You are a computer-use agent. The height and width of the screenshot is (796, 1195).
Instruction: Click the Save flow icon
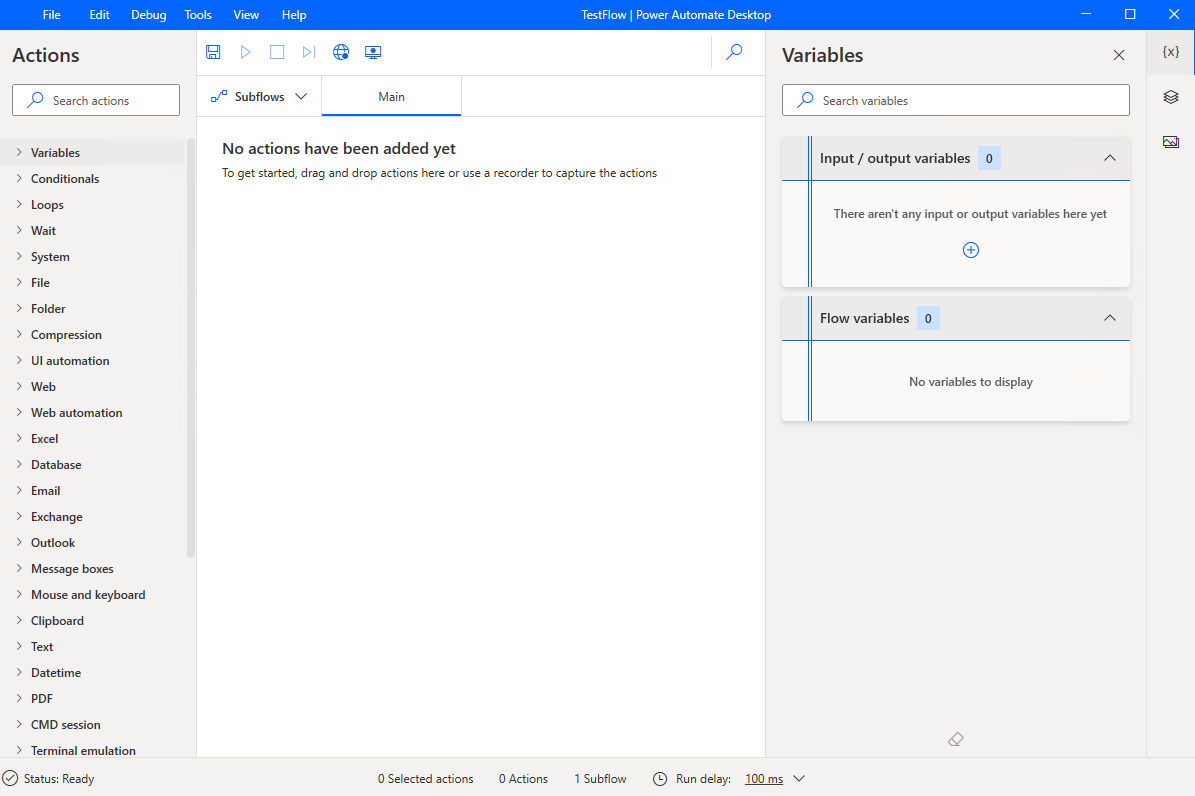click(x=213, y=52)
